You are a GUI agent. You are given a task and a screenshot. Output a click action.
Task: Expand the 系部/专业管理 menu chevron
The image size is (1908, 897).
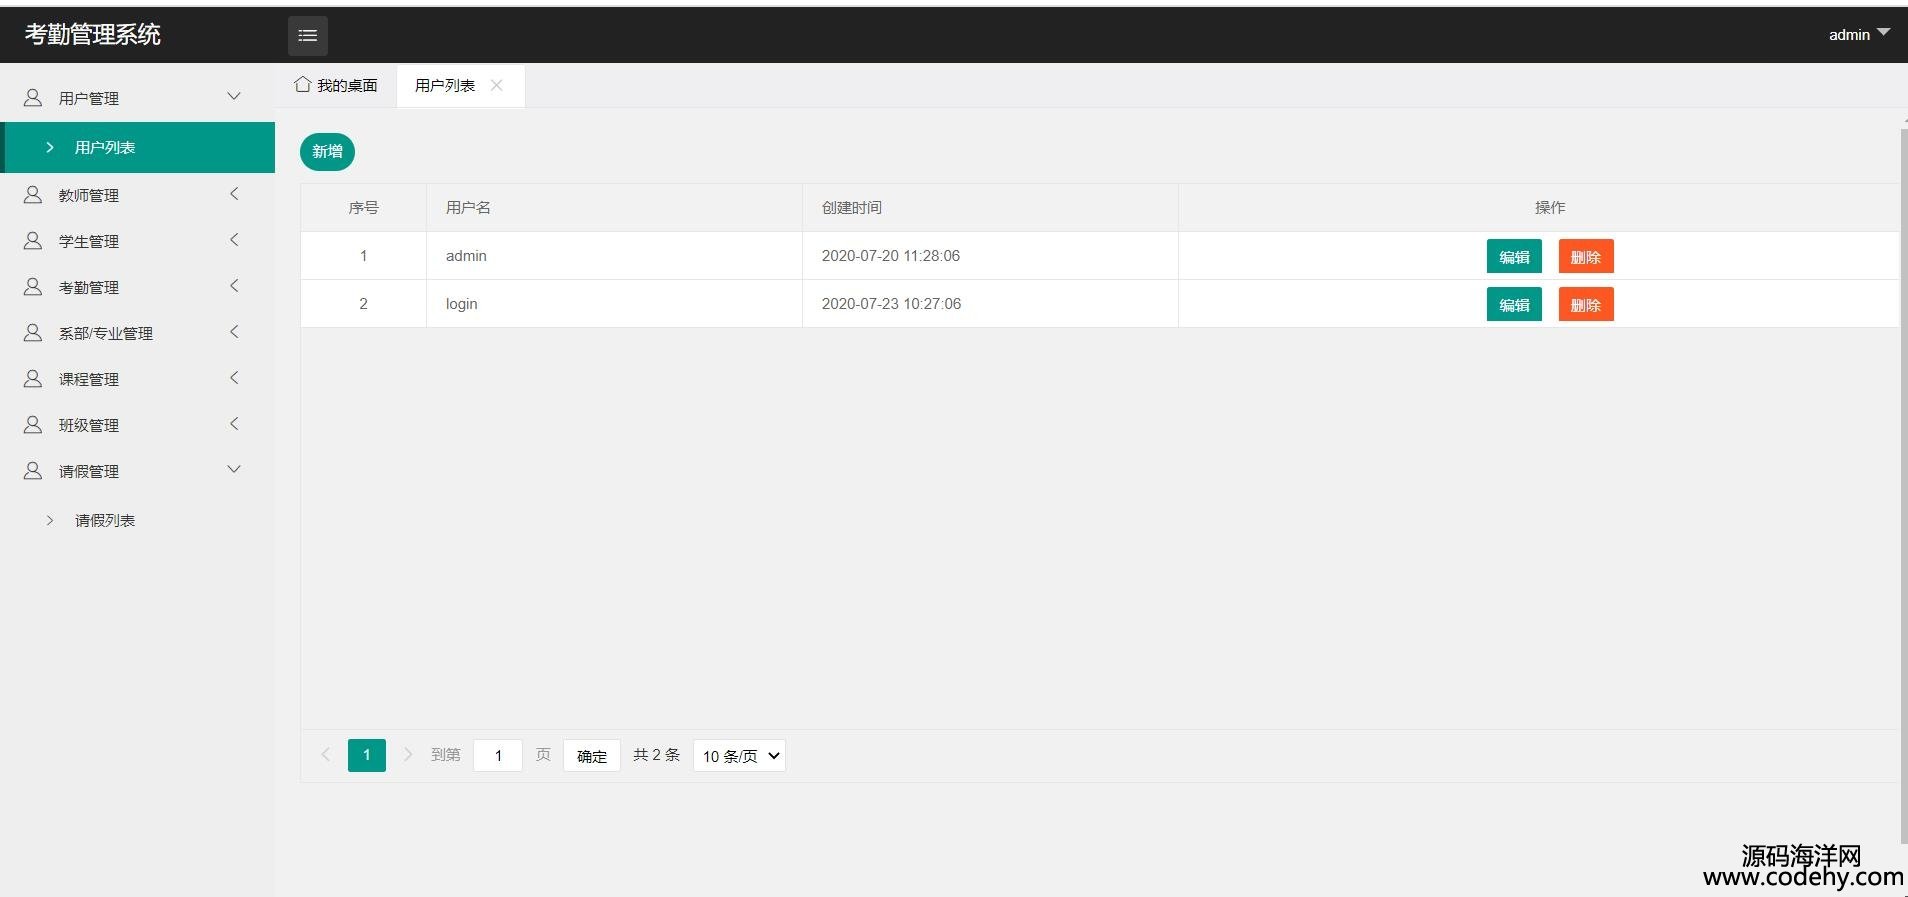(234, 331)
